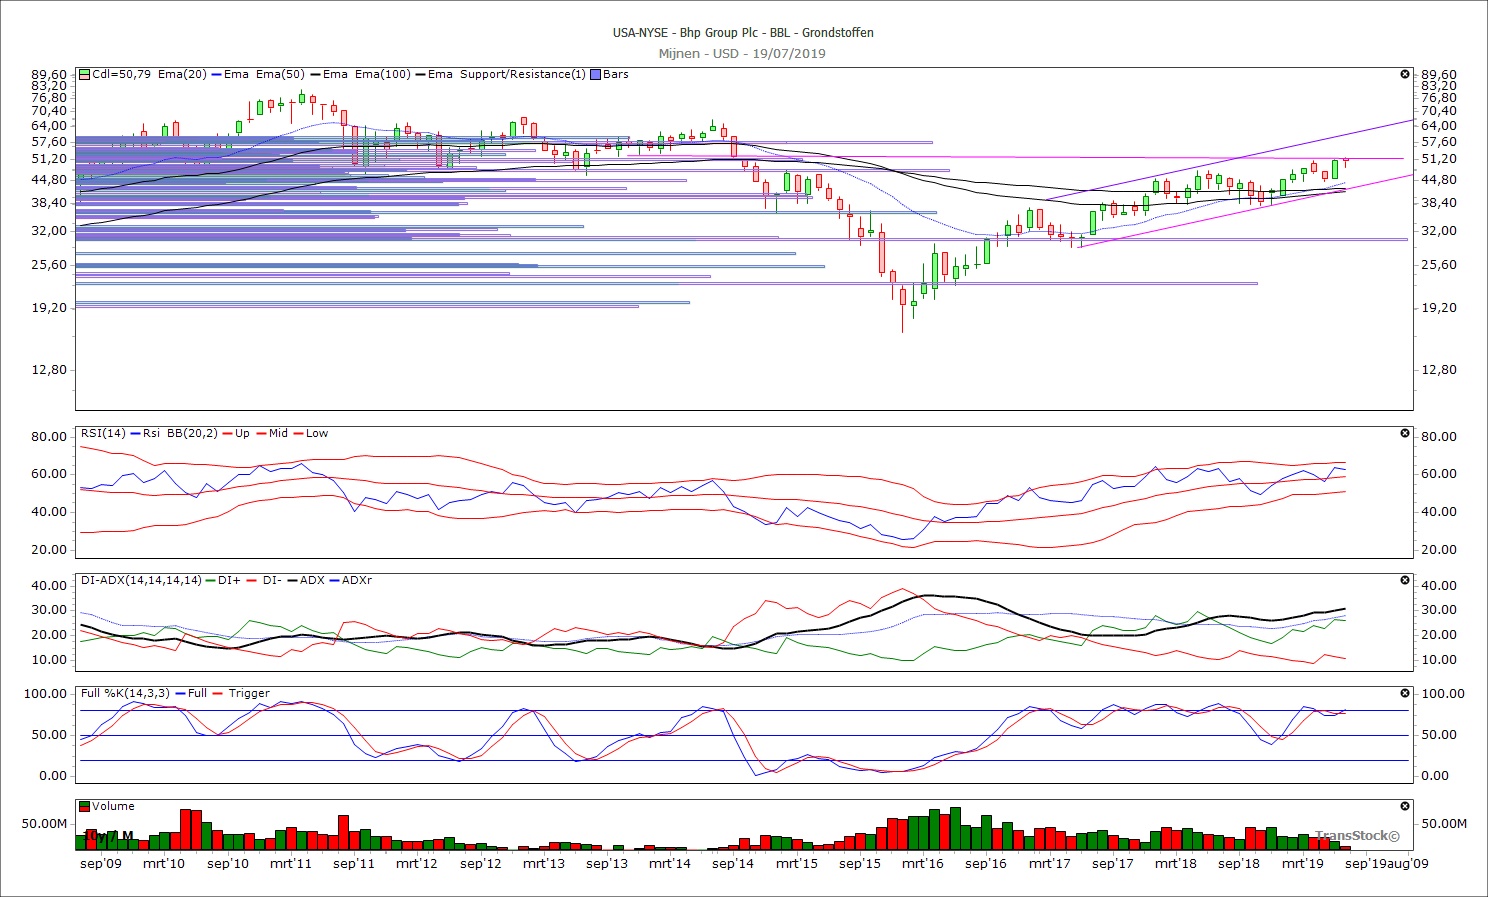Click the mrt'10 date axis label
The height and width of the screenshot is (897, 1488).
coord(164,863)
